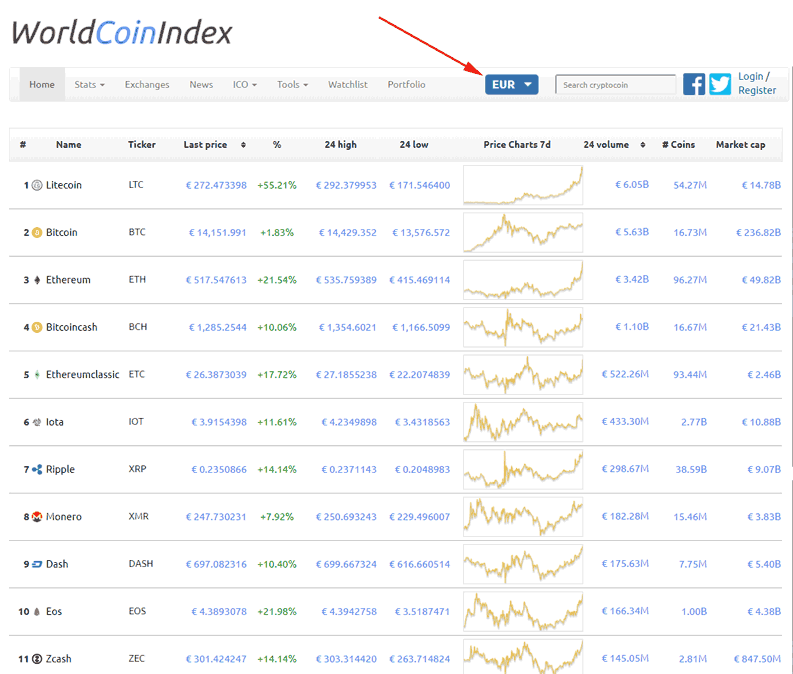Screen dimensions: 793x674
Task: Open the Twitter page icon
Action: [x=720, y=84]
